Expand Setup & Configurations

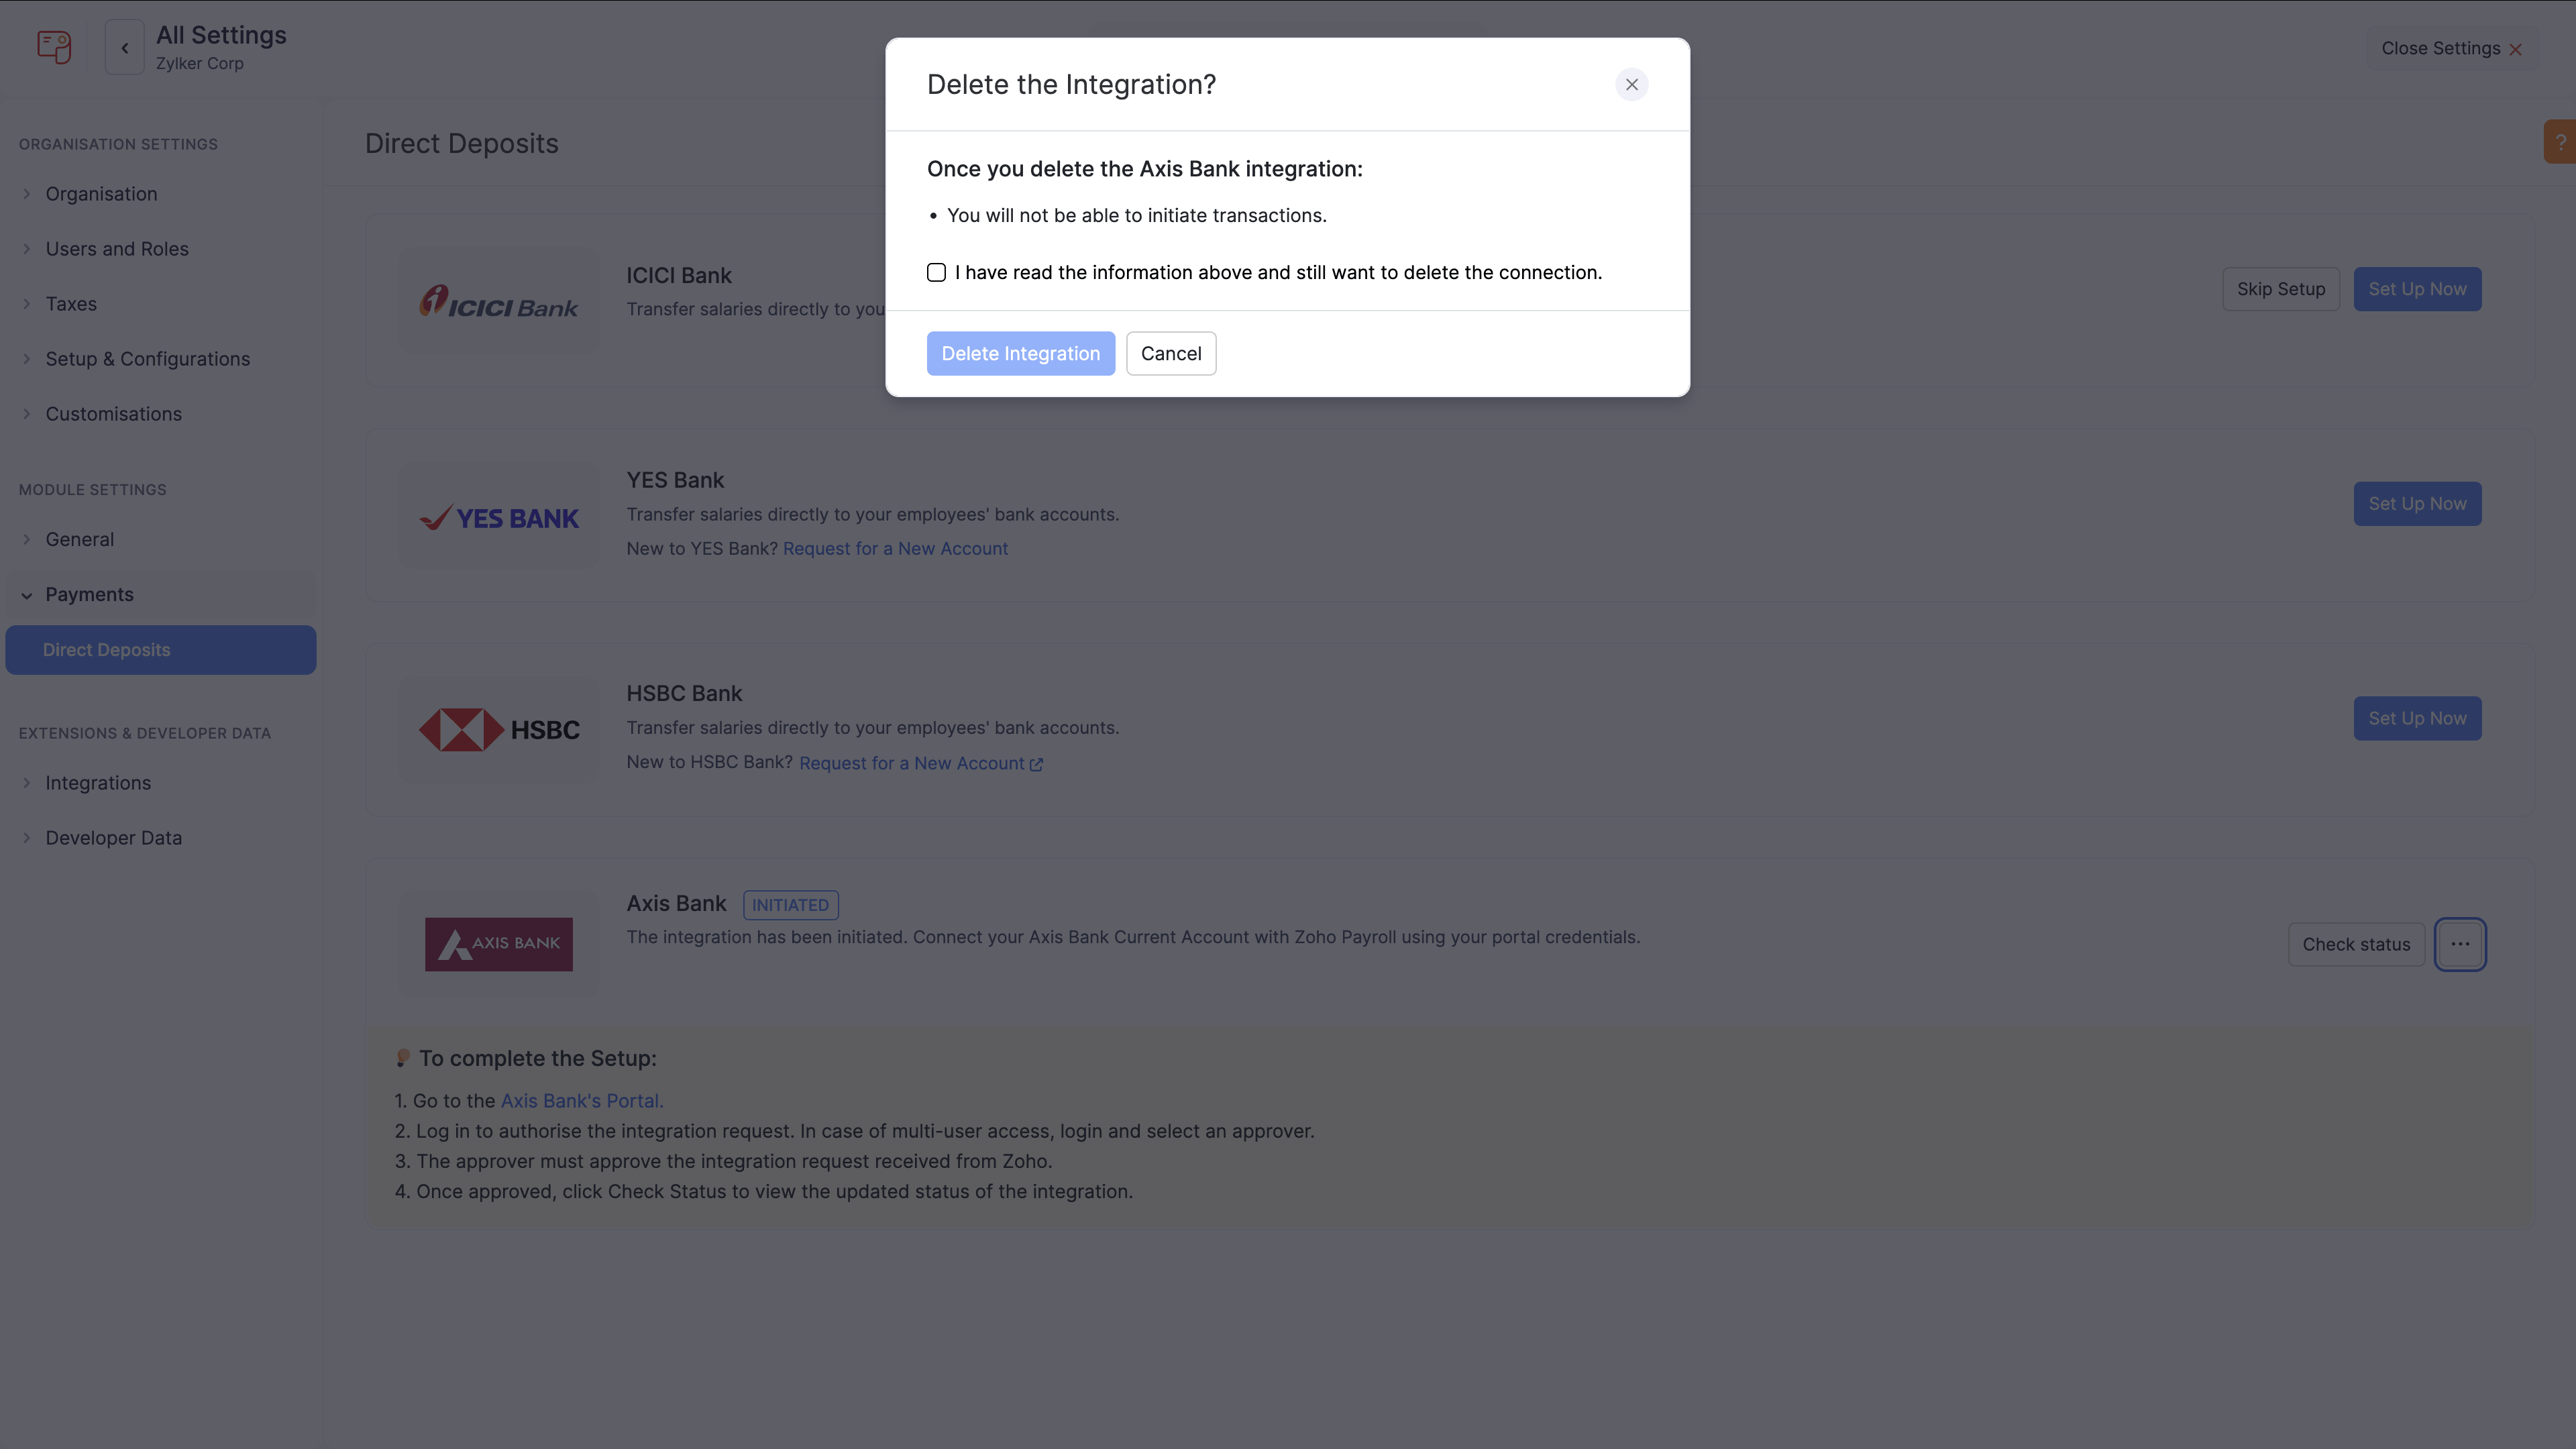(147, 358)
